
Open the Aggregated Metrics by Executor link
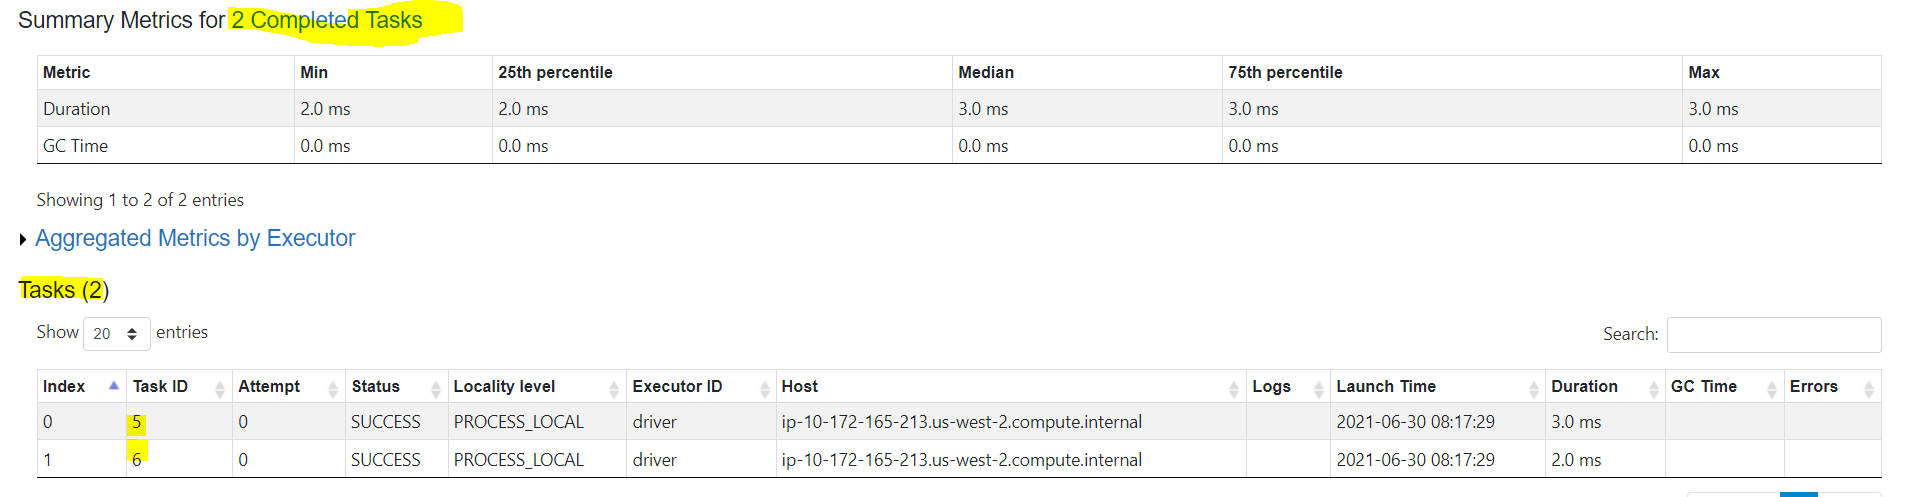195,238
